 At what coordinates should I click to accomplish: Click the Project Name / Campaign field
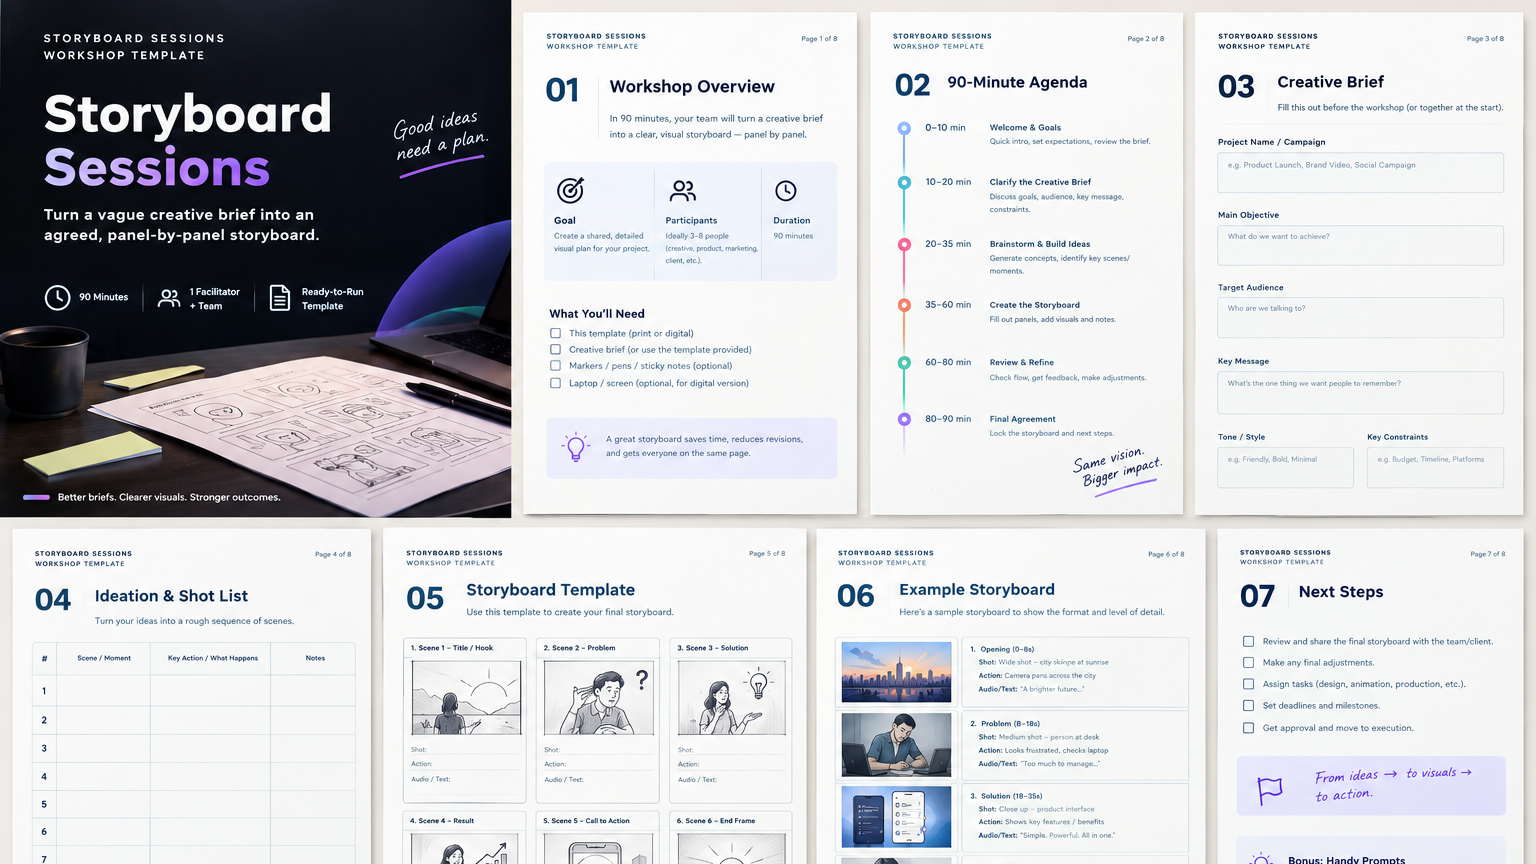[1360, 172]
